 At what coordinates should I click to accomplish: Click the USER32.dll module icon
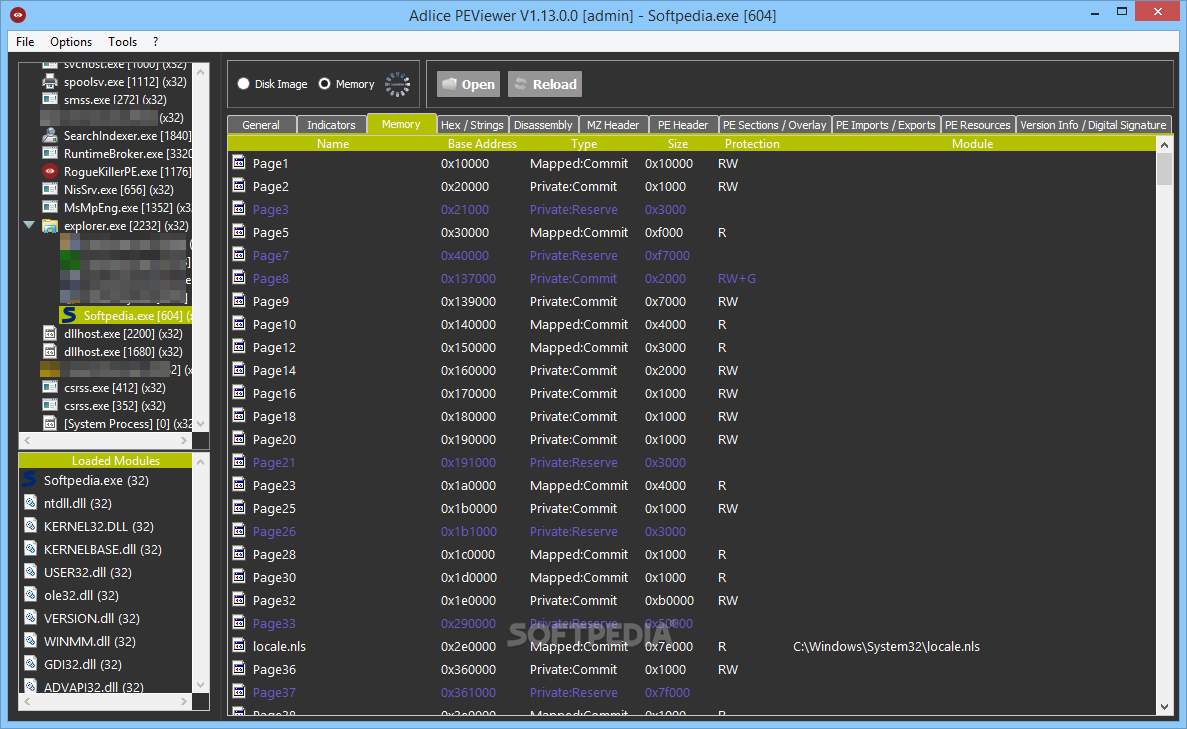[x=30, y=572]
